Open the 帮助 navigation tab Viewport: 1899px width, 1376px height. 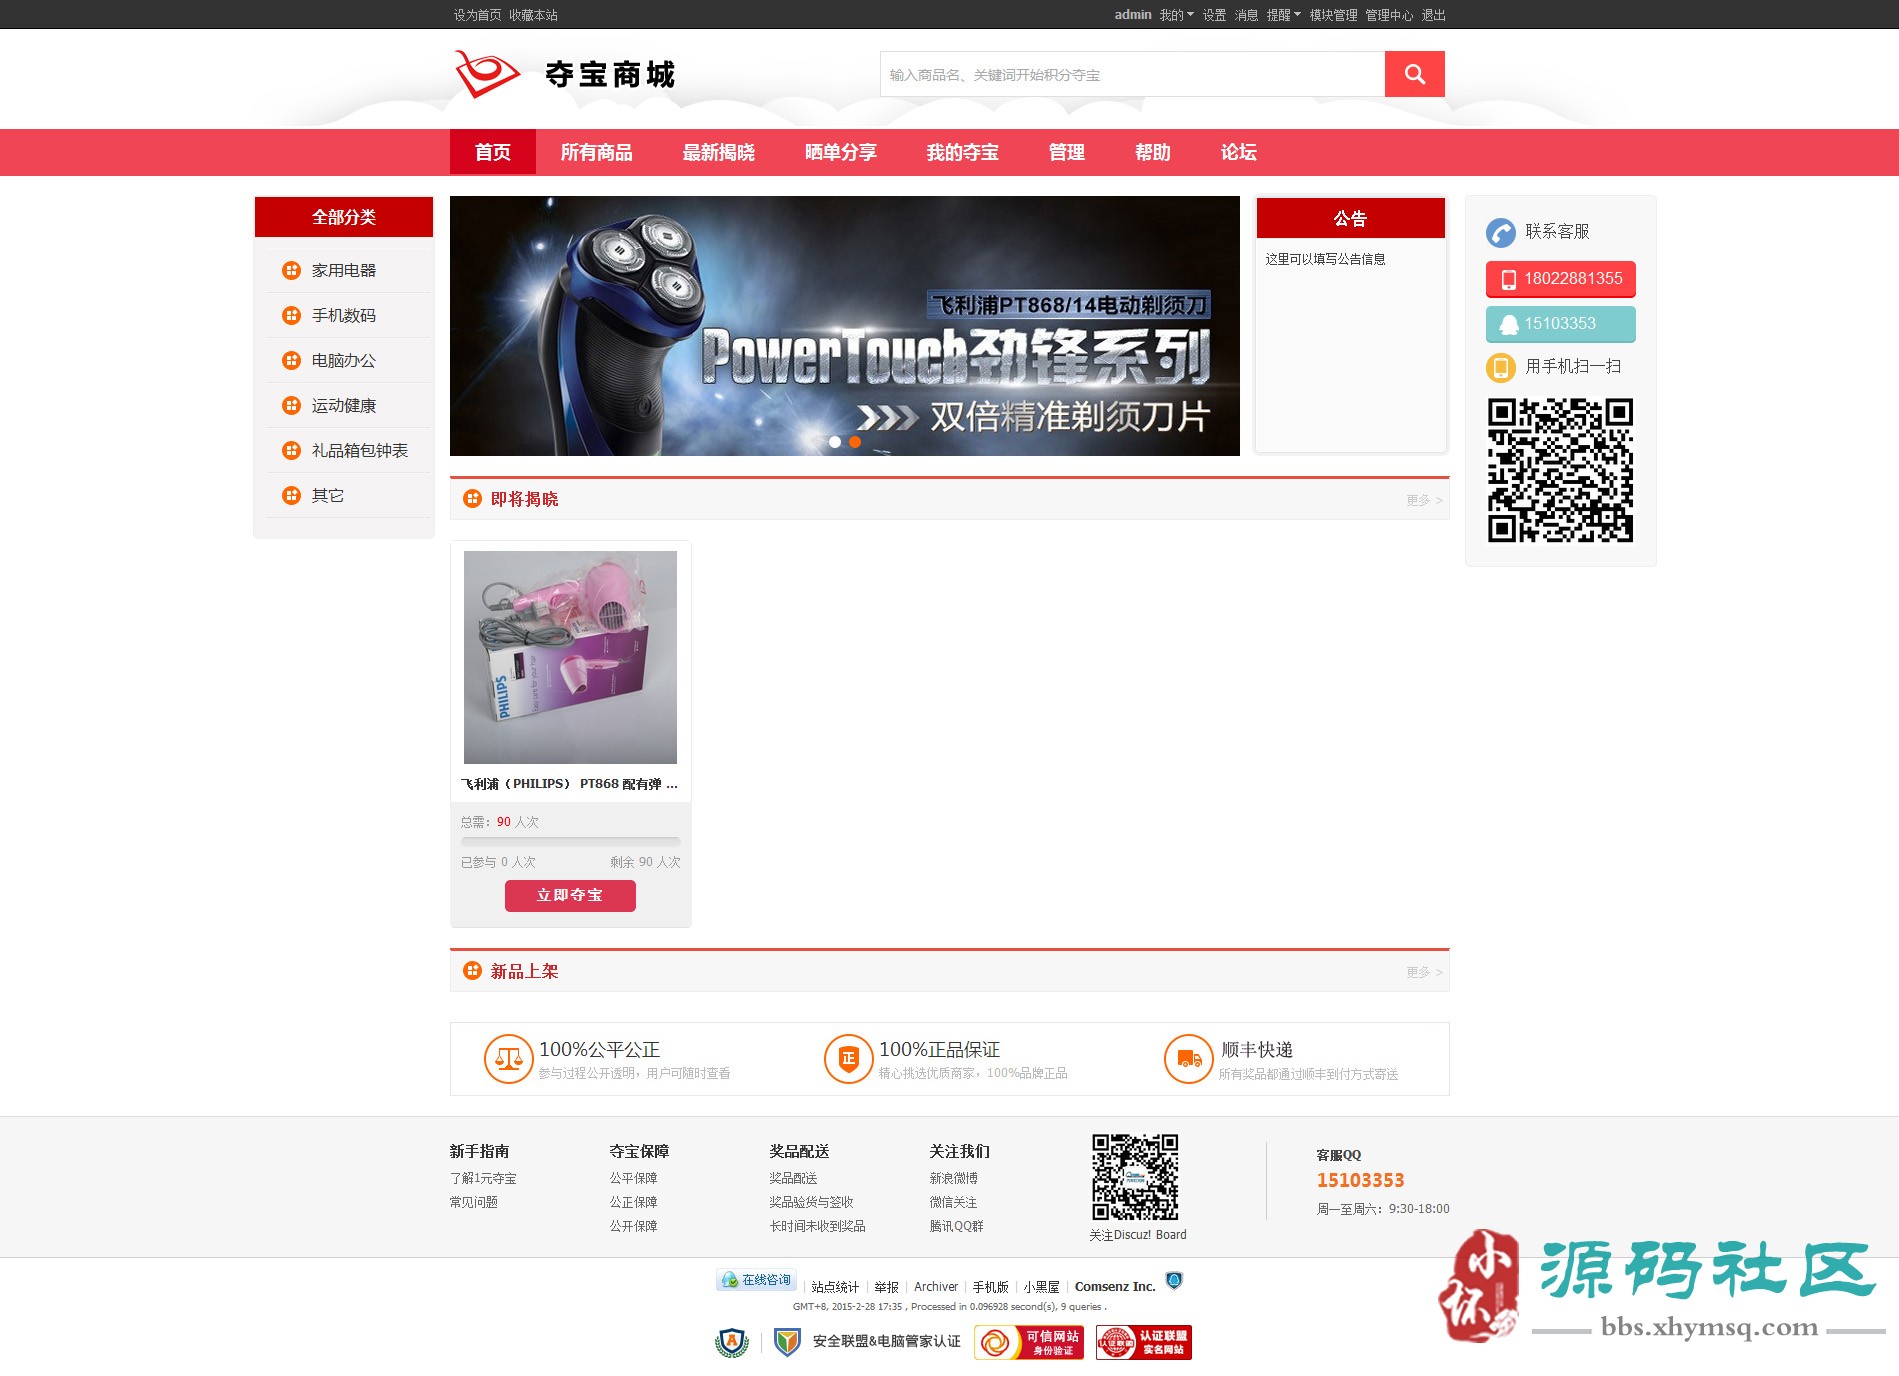point(1152,152)
